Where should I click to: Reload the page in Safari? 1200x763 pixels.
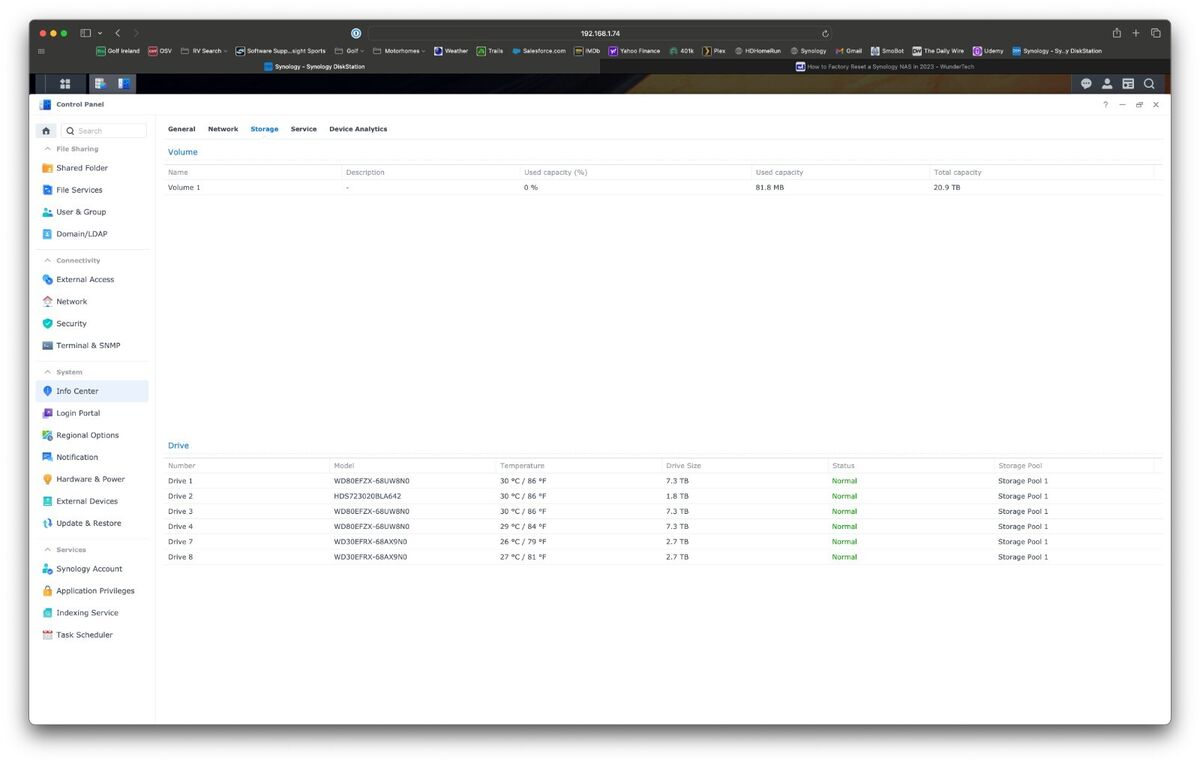[824, 33]
